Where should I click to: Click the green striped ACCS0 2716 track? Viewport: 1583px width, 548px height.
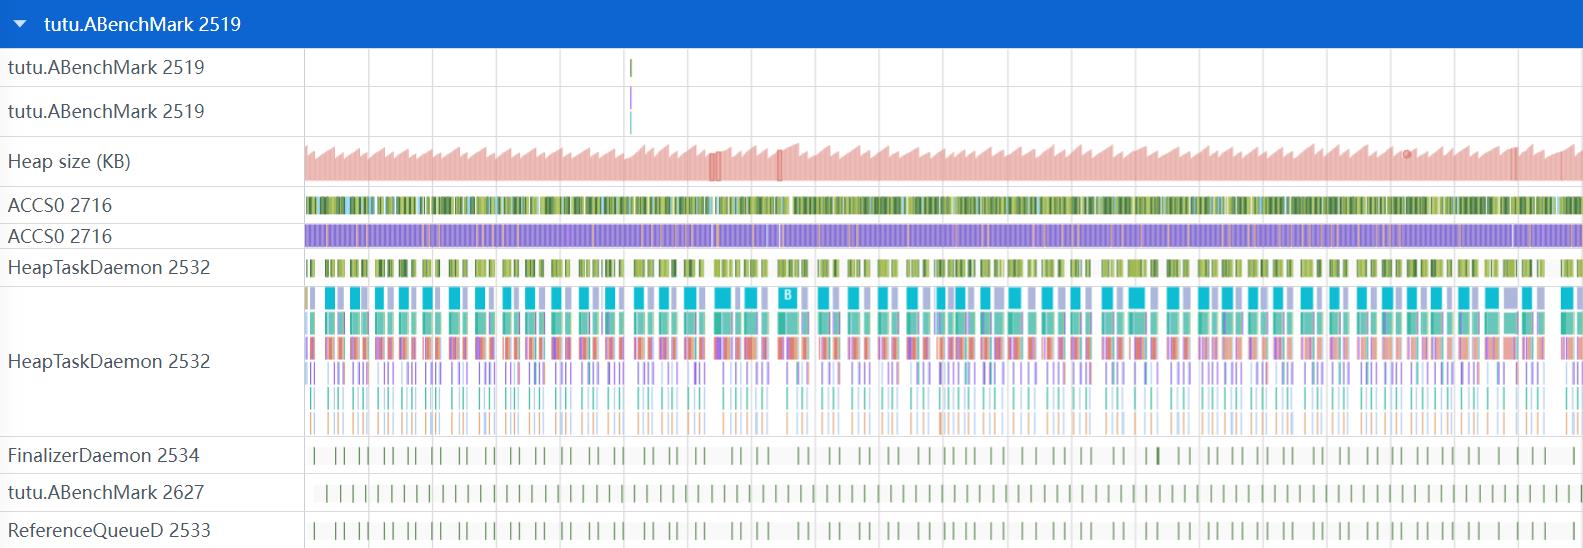(940, 205)
